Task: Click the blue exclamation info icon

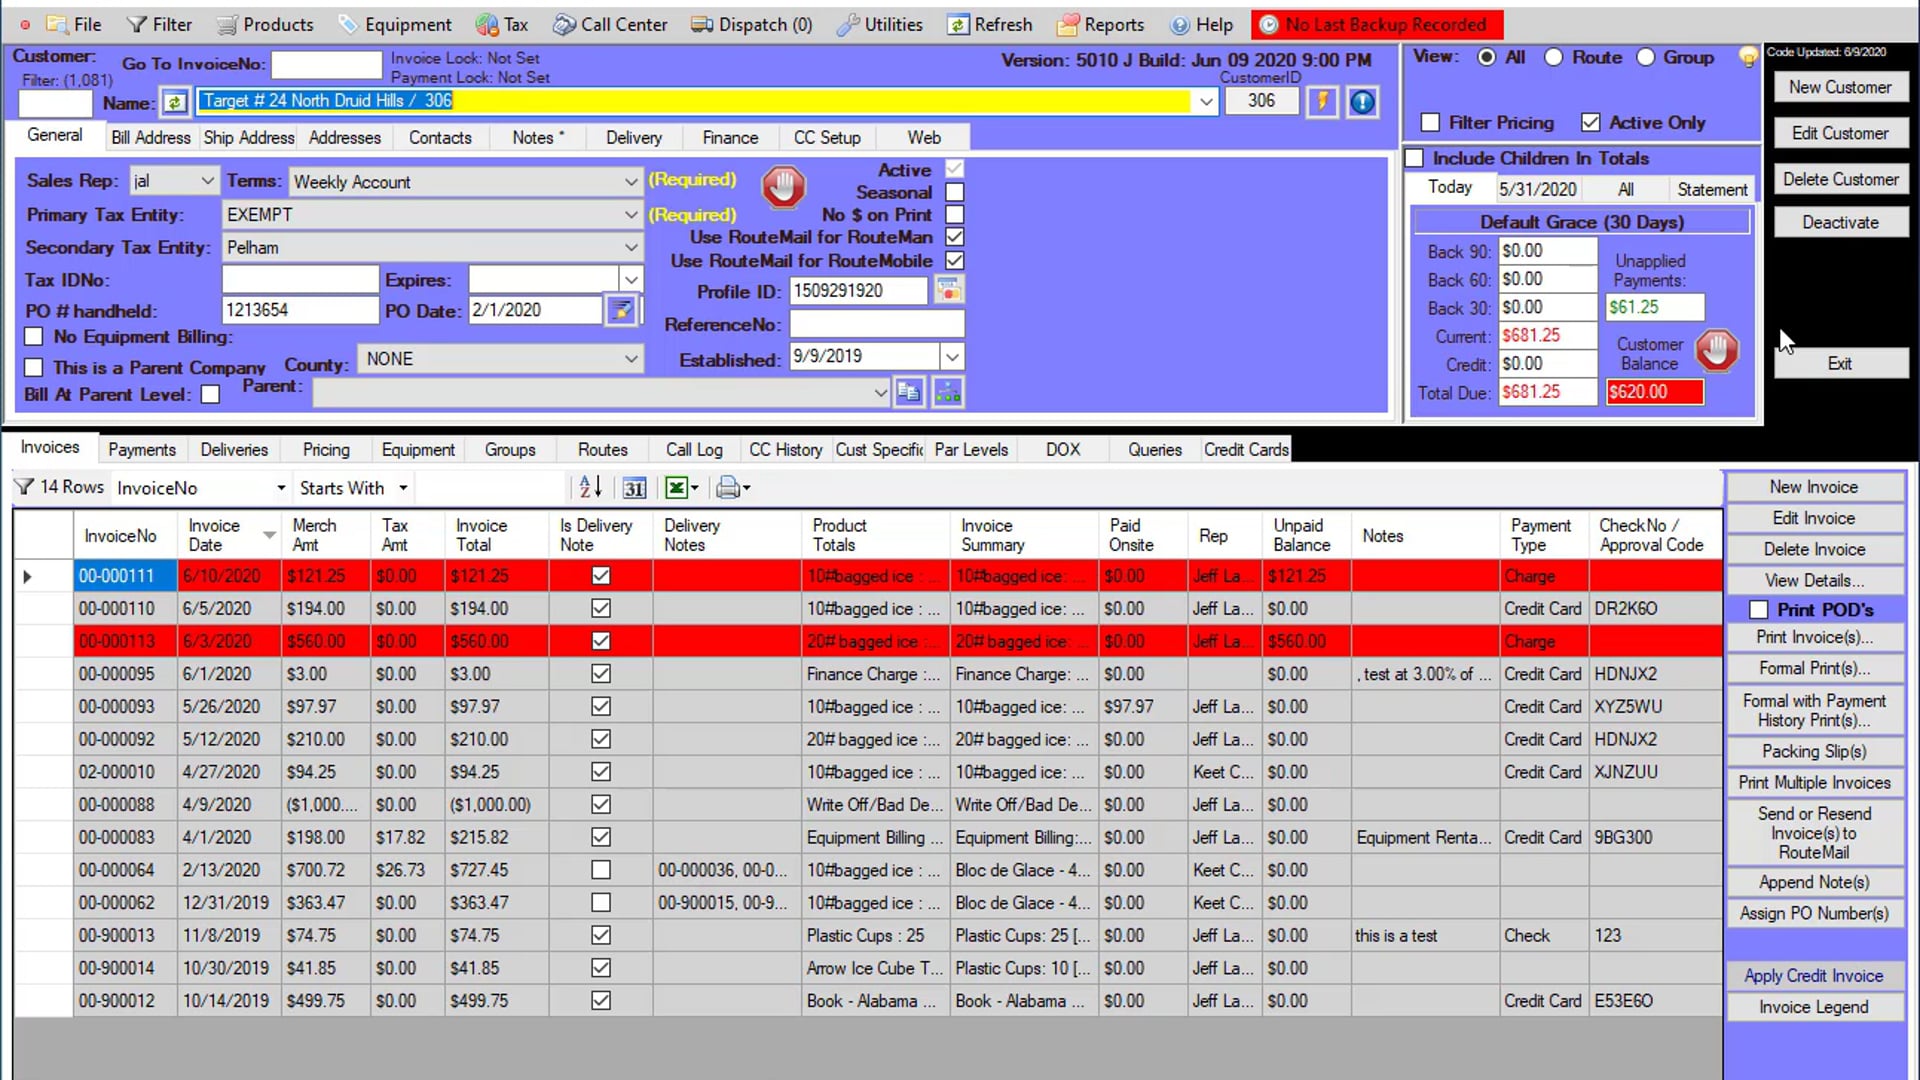Action: click(x=1362, y=101)
